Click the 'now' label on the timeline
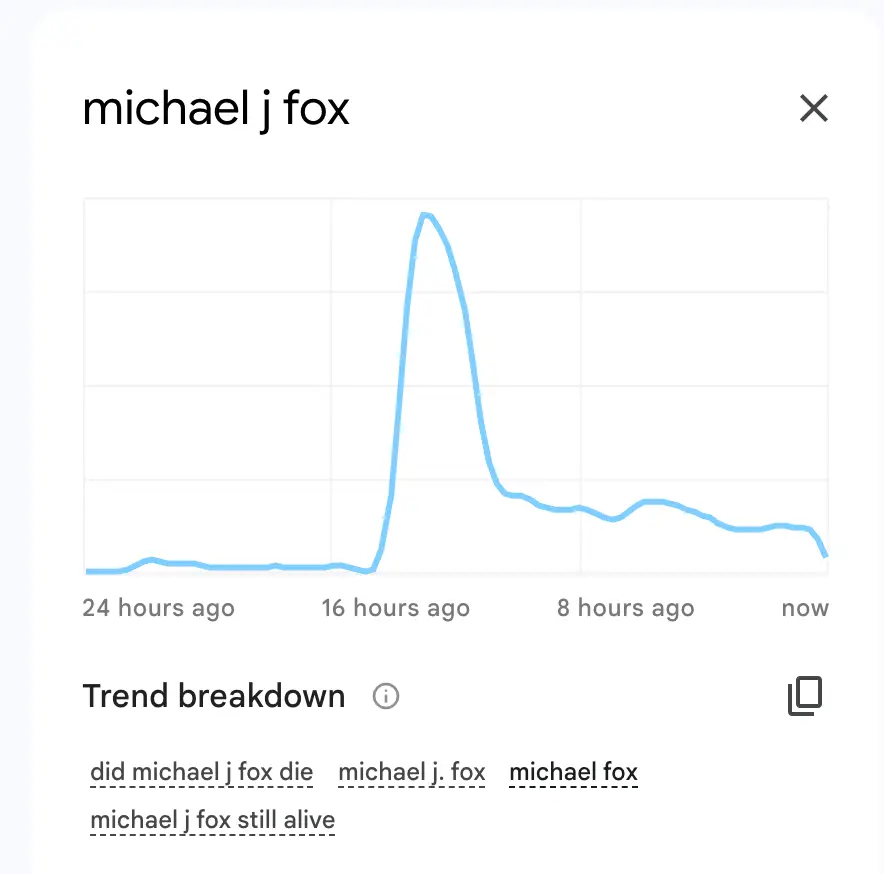The image size is (884, 874). (806, 607)
